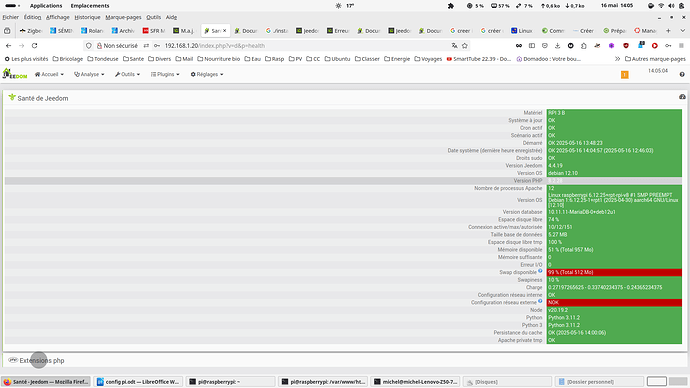
Task: Open the Applications menu in top panel
Action: click(46, 6)
